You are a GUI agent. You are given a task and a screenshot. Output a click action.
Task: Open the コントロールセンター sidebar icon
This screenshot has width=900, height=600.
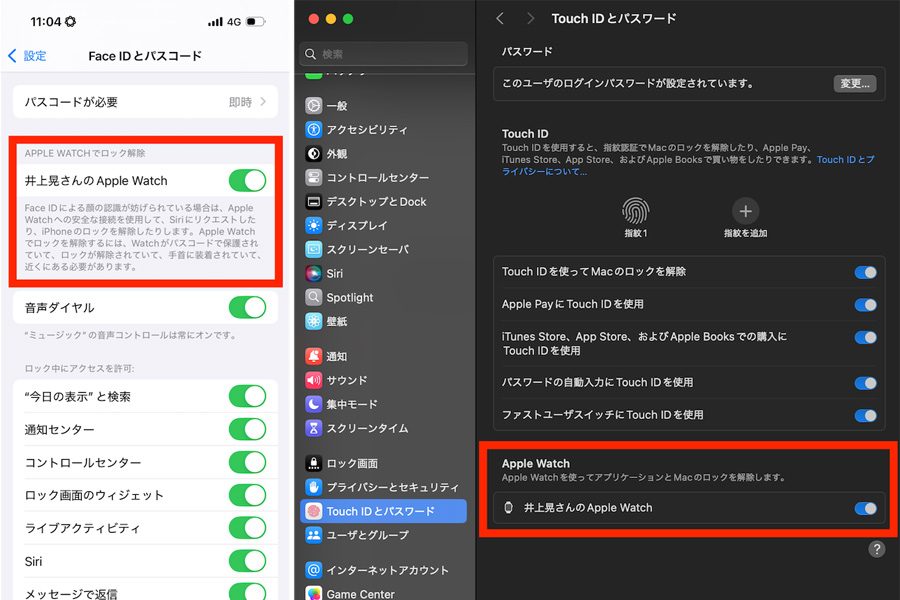coord(313,177)
